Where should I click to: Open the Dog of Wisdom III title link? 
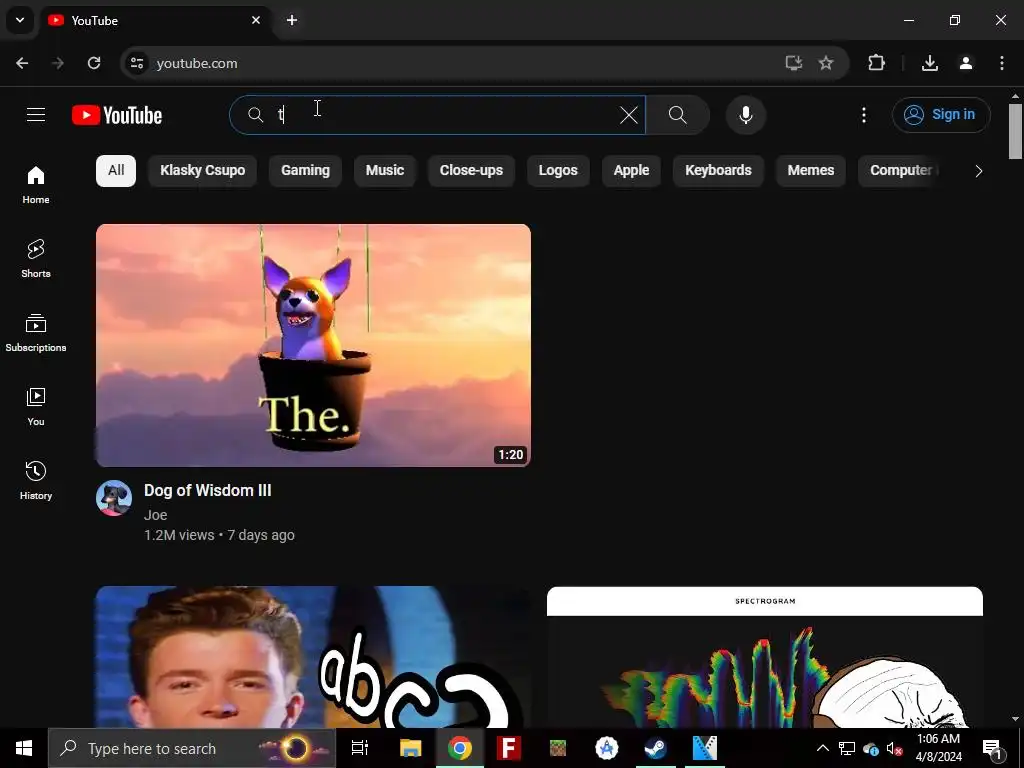208,490
